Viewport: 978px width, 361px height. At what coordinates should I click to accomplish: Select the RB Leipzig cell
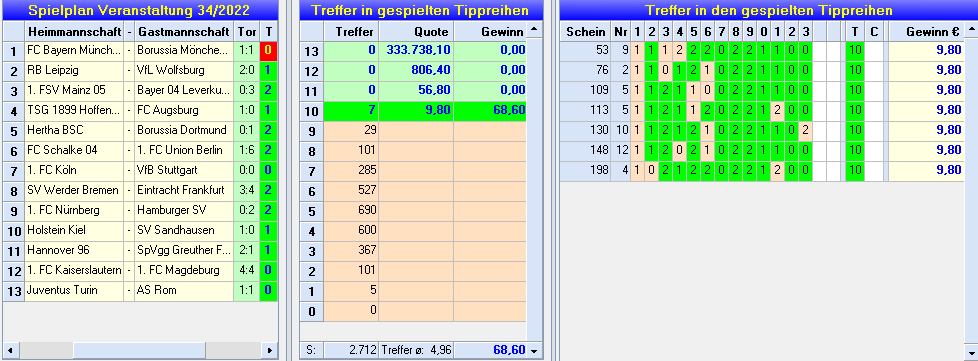coord(74,70)
